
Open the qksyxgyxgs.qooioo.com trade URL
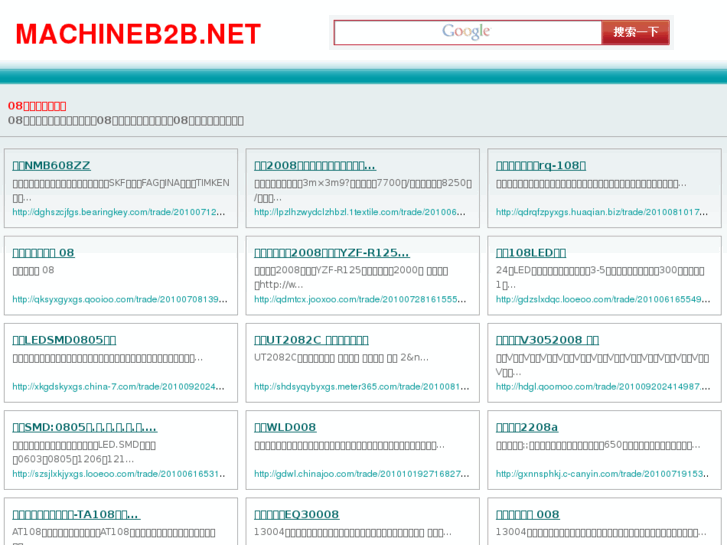pos(120,299)
